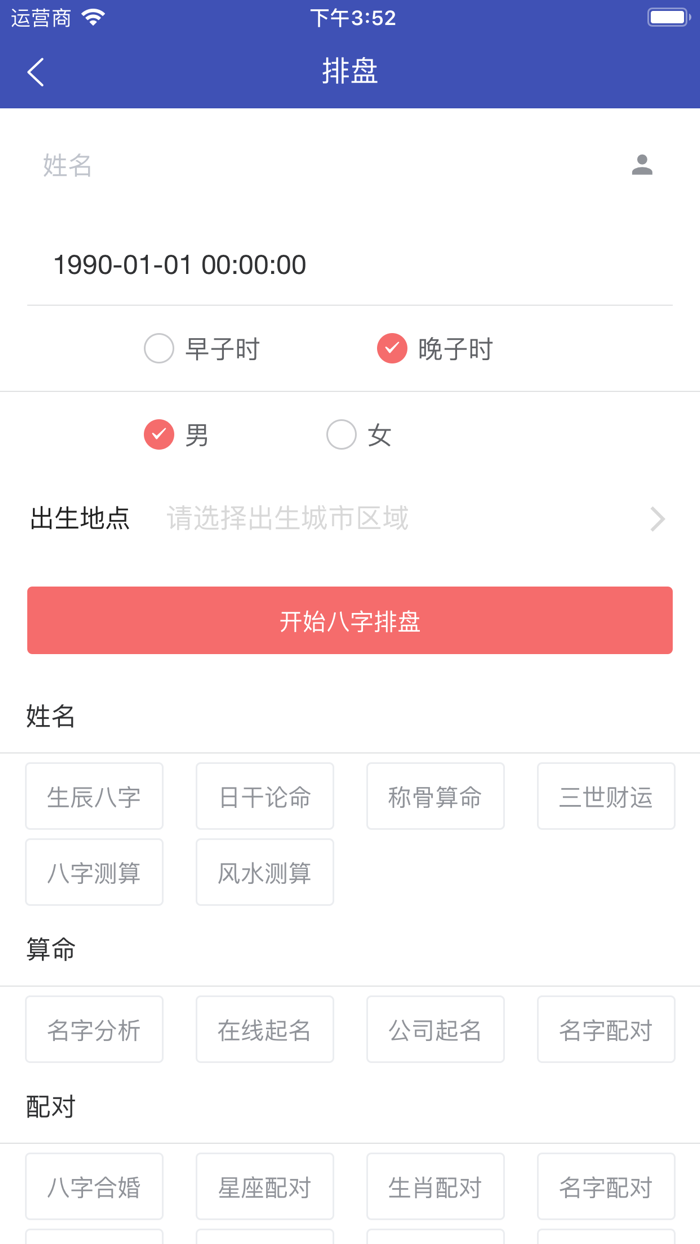This screenshot has height=1244, width=700.
Task: Open the birth date picker showing 1990-01-01
Action: [180, 266]
